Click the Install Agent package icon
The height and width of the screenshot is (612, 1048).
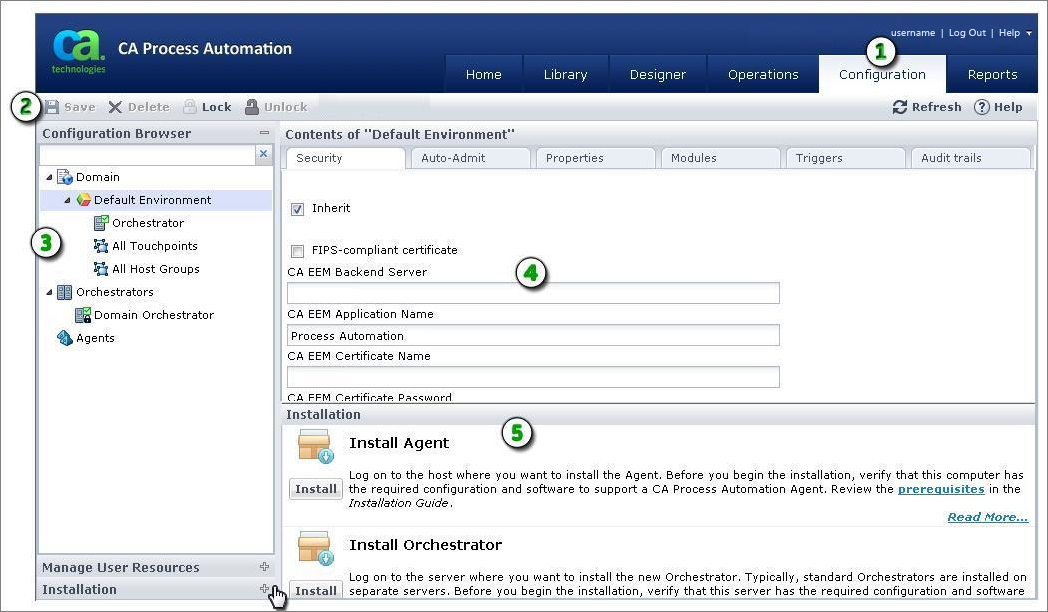(315, 446)
